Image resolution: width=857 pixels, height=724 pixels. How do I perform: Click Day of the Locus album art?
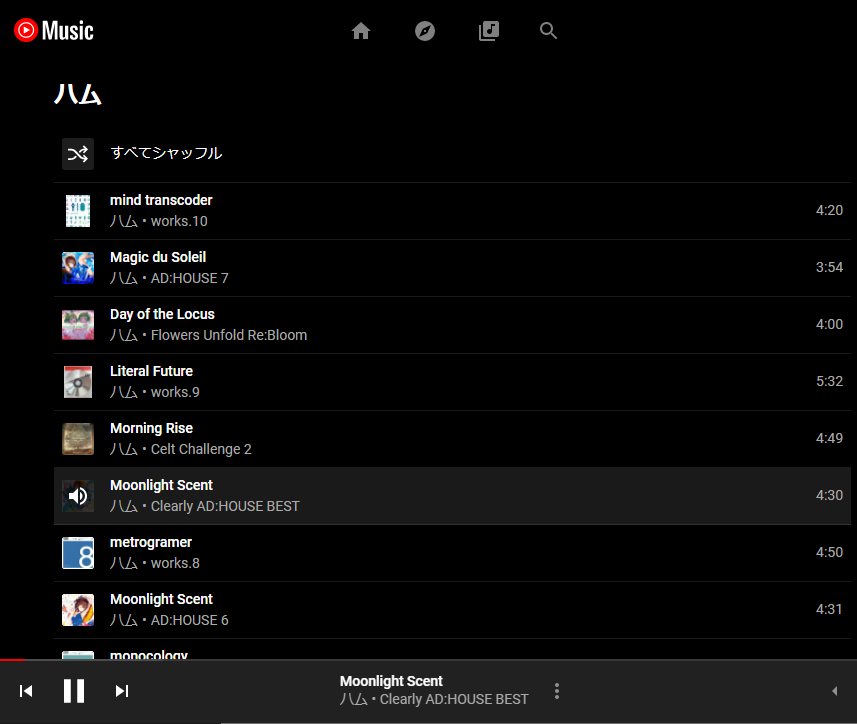pos(78,325)
